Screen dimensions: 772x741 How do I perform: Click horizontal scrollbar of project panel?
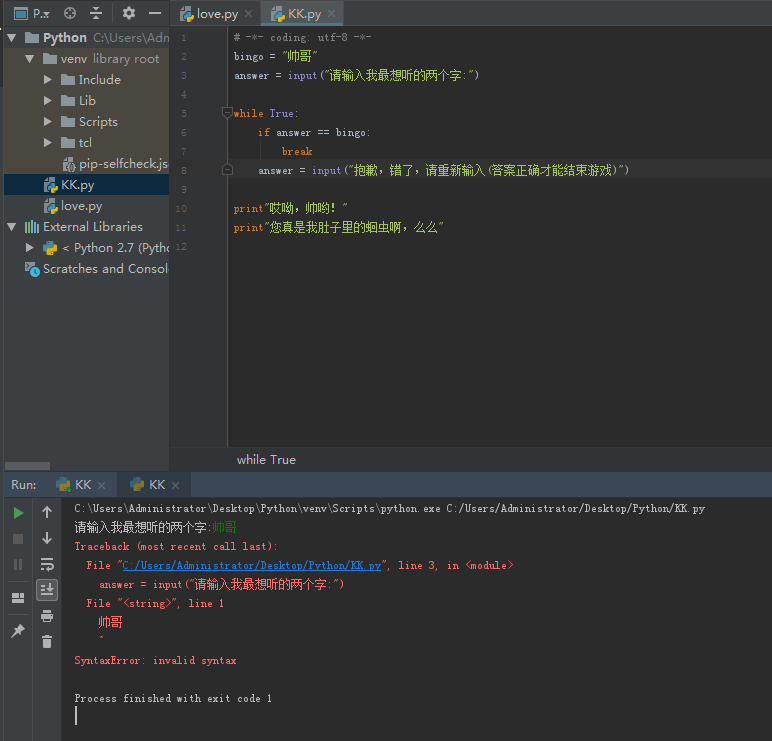[28, 466]
